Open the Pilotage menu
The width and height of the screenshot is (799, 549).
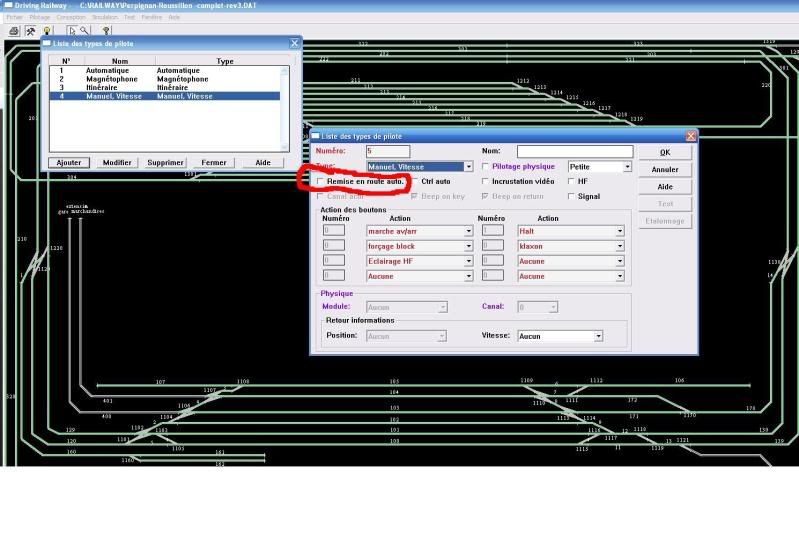tap(40, 17)
